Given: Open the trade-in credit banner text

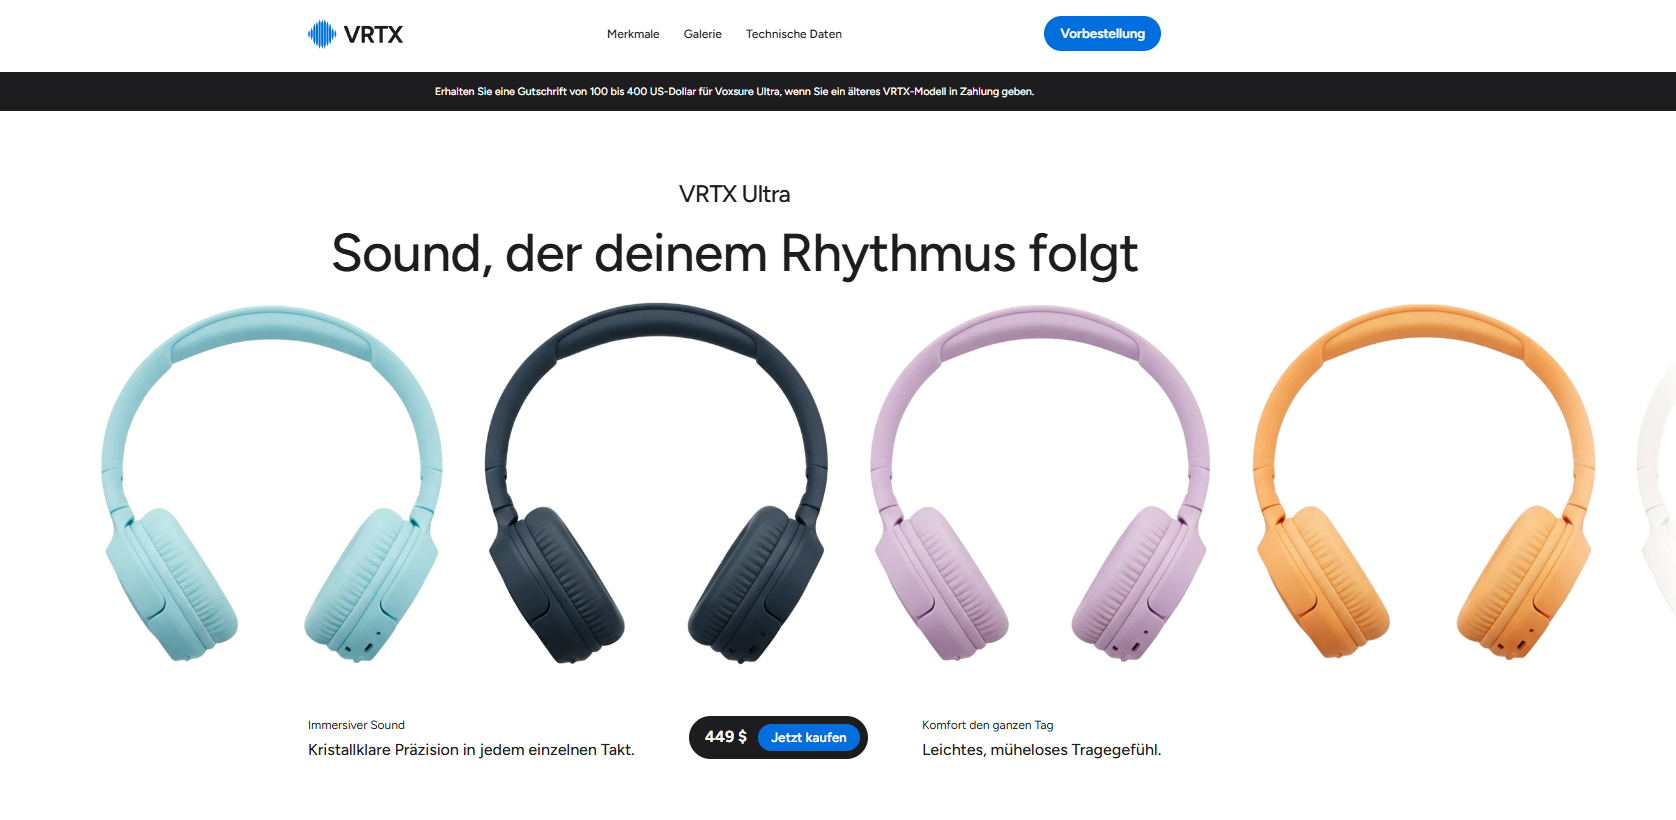Looking at the screenshot, I should (734, 91).
